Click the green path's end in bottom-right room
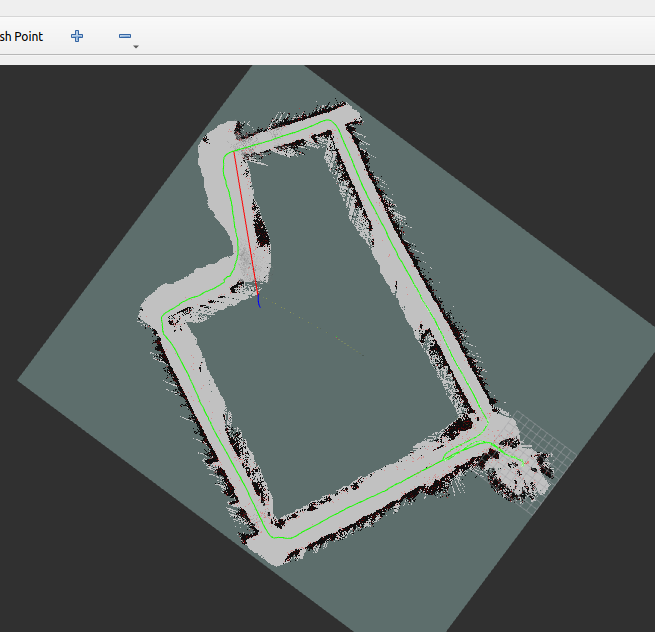 [x=531, y=464]
